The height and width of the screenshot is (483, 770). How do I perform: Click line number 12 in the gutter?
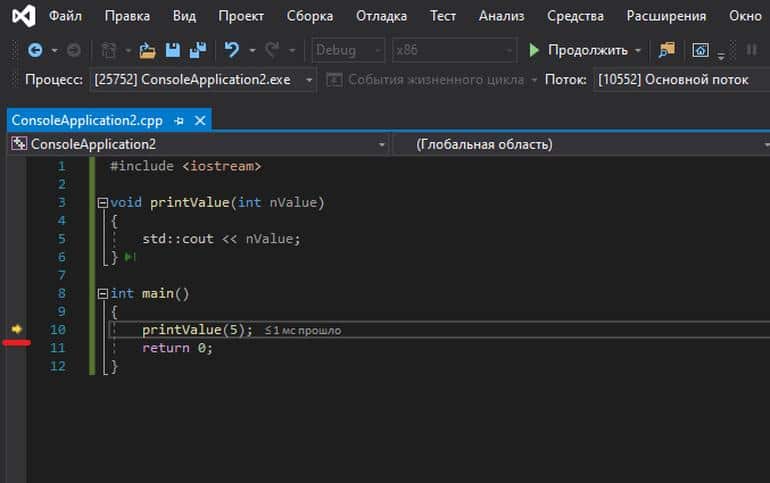point(58,366)
